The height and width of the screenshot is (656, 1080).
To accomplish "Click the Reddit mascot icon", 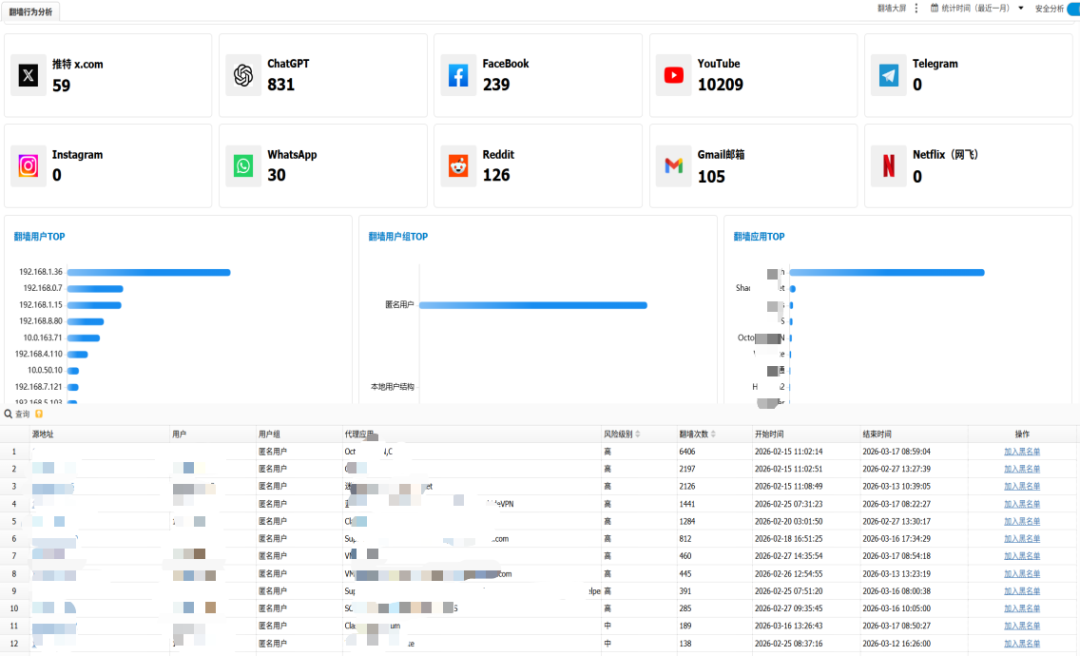I will point(458,166).
